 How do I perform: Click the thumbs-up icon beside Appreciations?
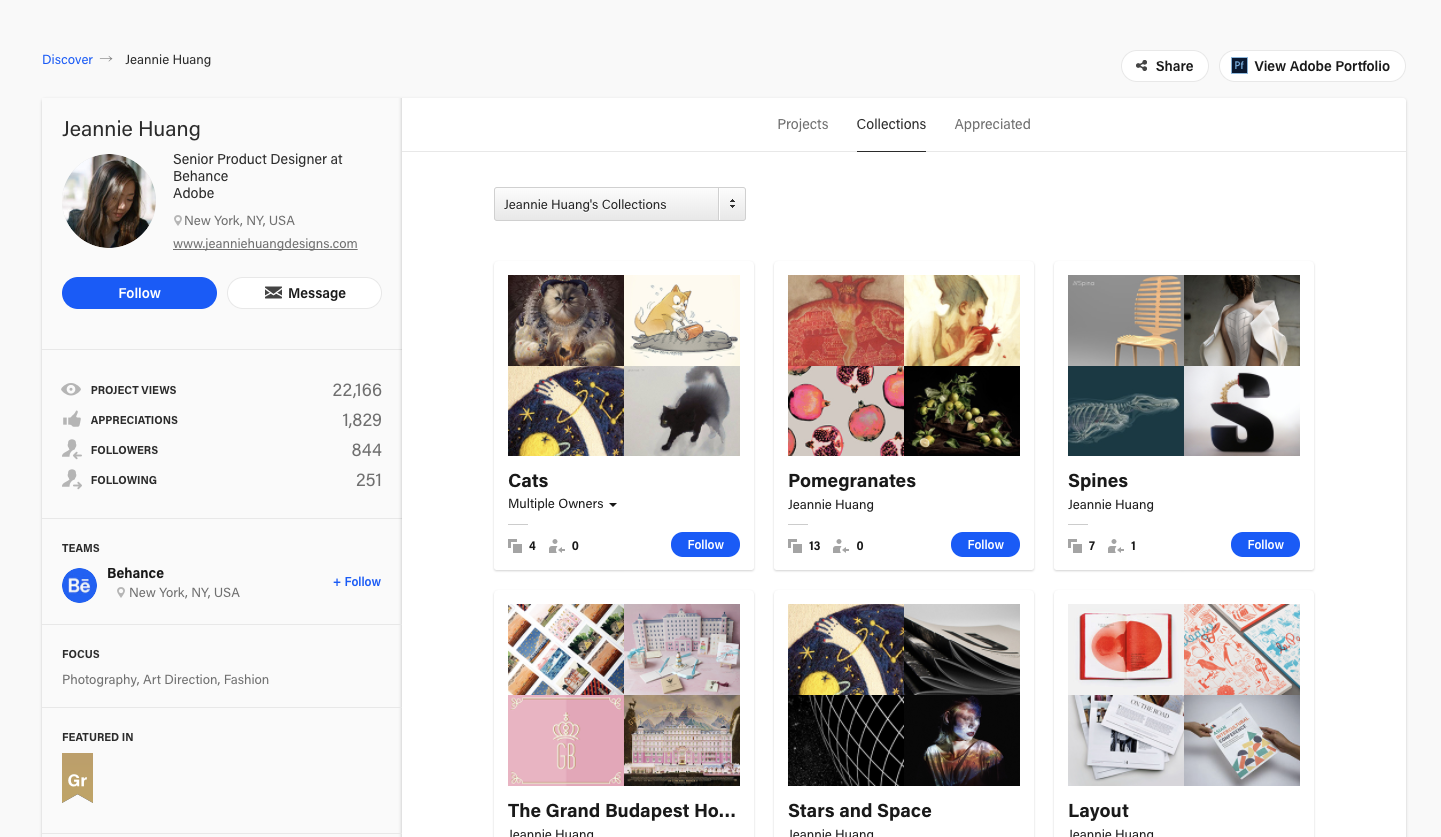(x=71, y=420)
